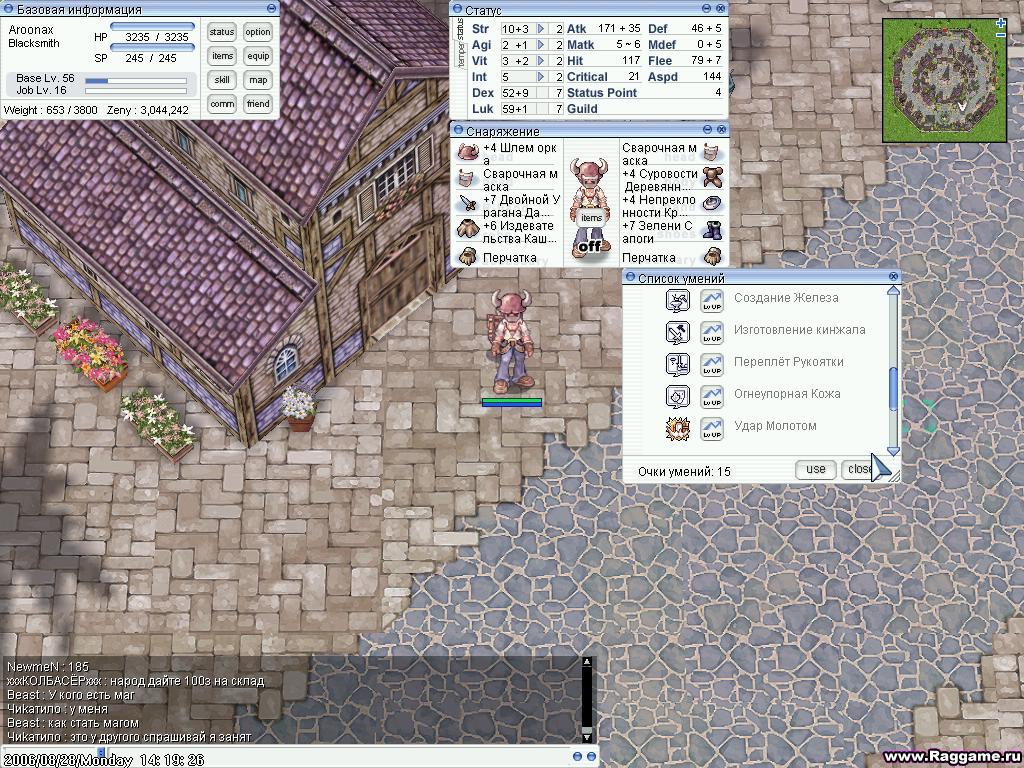Level up Огнеупорная Кожа skill
1024x768 pixels.
coord(712,397)
